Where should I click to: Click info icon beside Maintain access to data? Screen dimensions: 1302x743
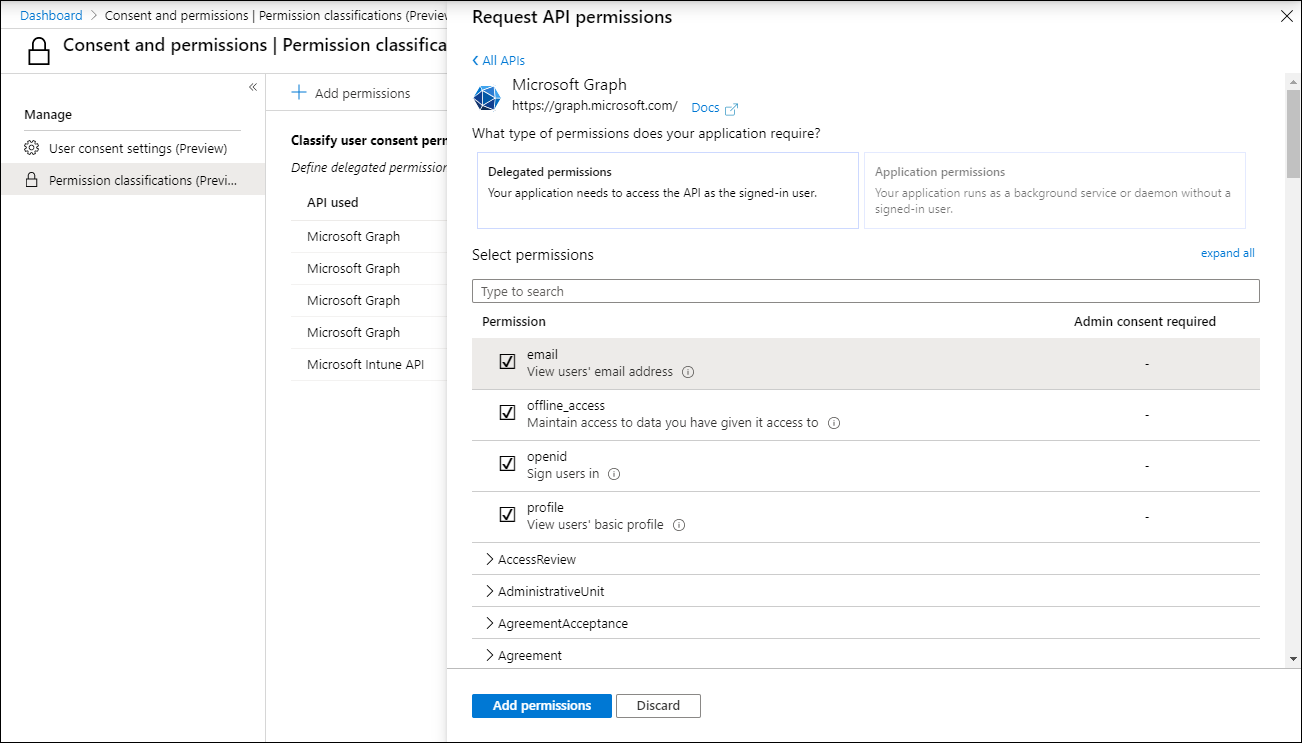834,423
